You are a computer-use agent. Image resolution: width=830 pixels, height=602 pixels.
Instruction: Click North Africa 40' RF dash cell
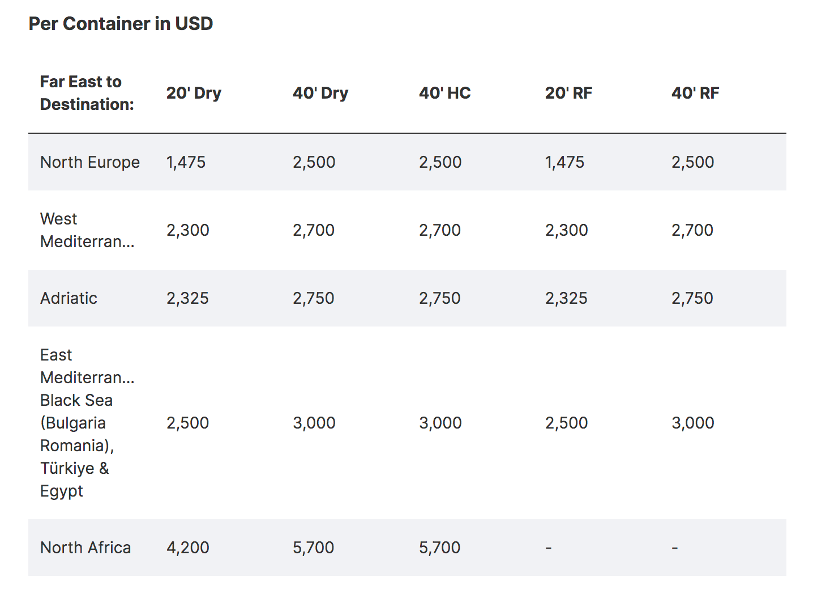click(675, 547)
